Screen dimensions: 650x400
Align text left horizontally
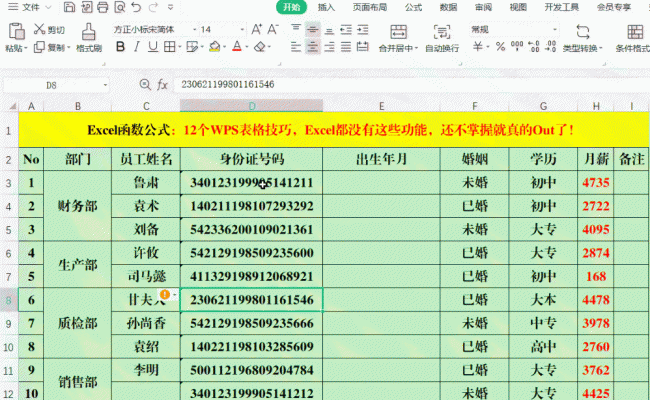click(296, 47)
